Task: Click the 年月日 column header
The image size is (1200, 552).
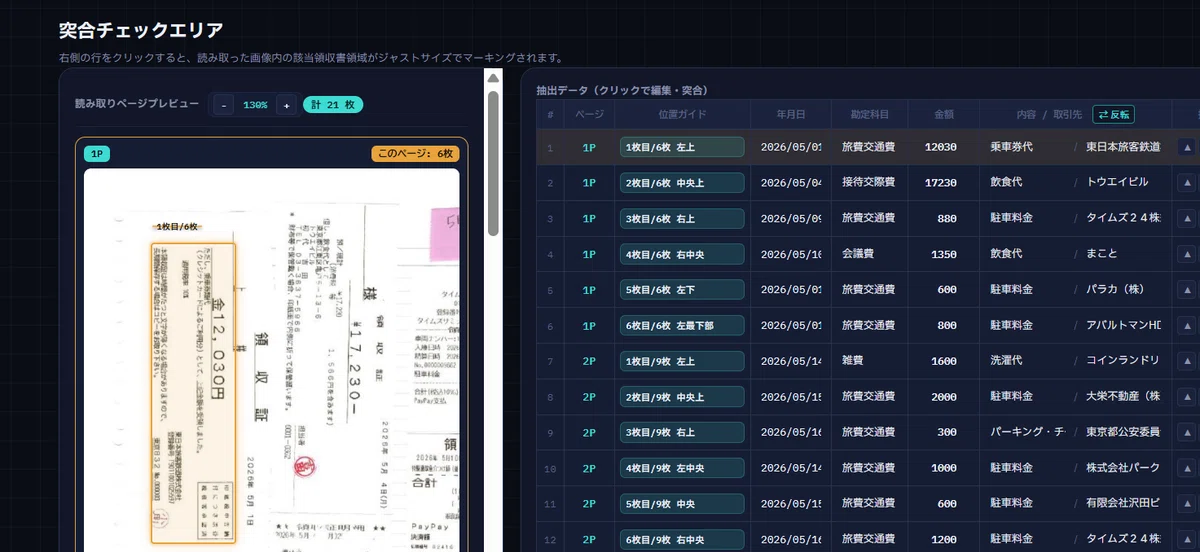Action: [x=790, y=115]
